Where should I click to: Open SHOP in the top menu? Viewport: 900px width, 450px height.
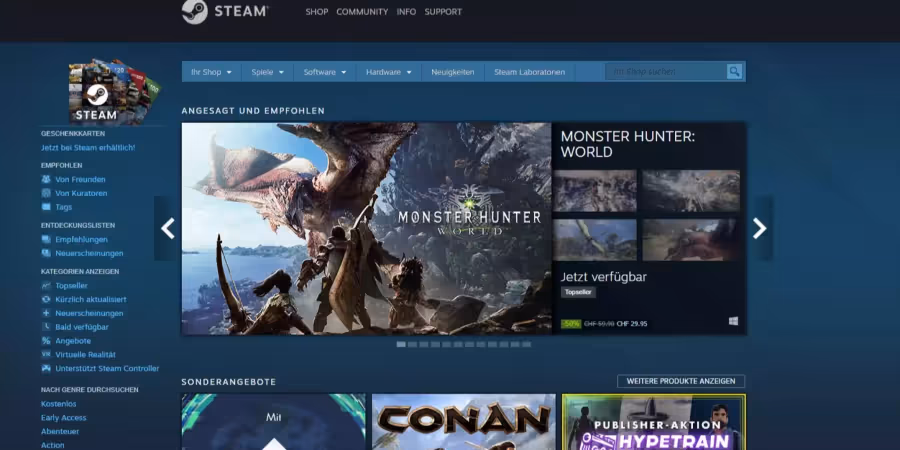tap(317, 11)
